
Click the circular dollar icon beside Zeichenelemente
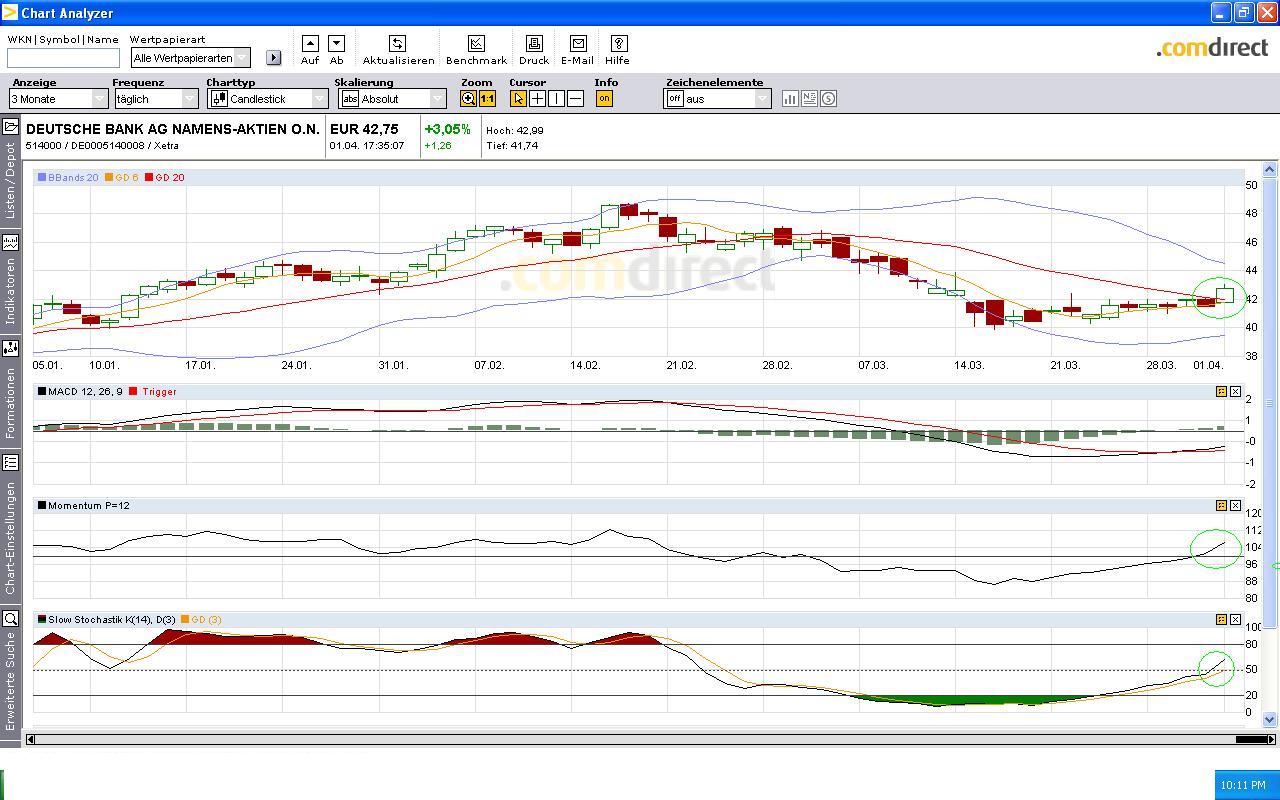(828, 98)
